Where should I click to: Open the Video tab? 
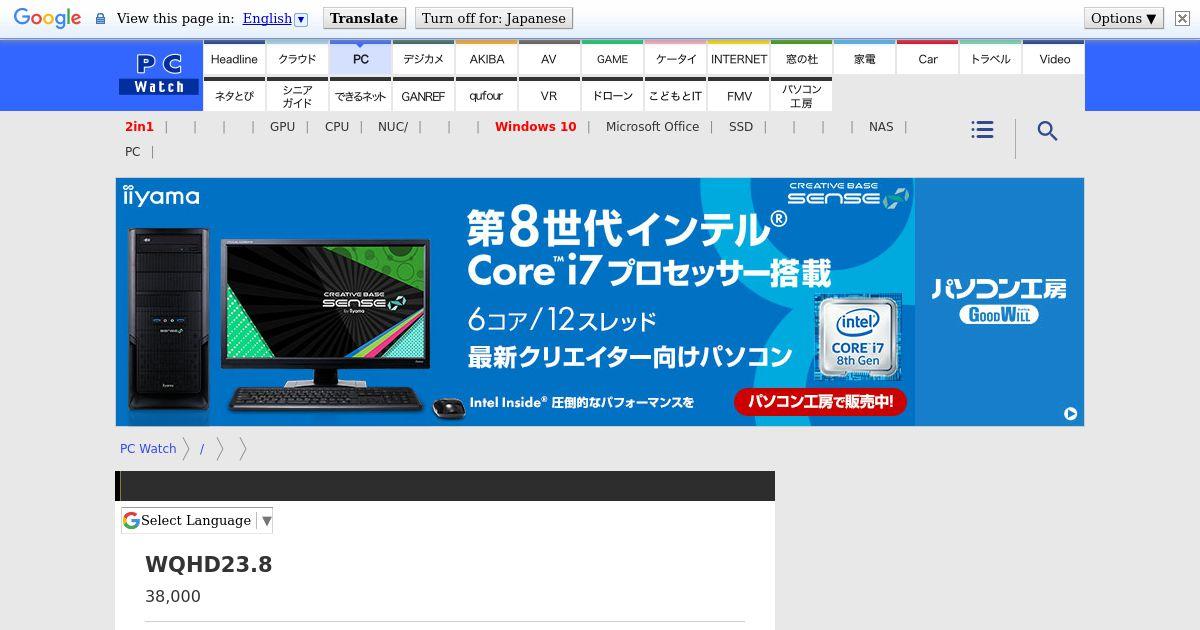pyautogui.click(x=1054, y=59)
